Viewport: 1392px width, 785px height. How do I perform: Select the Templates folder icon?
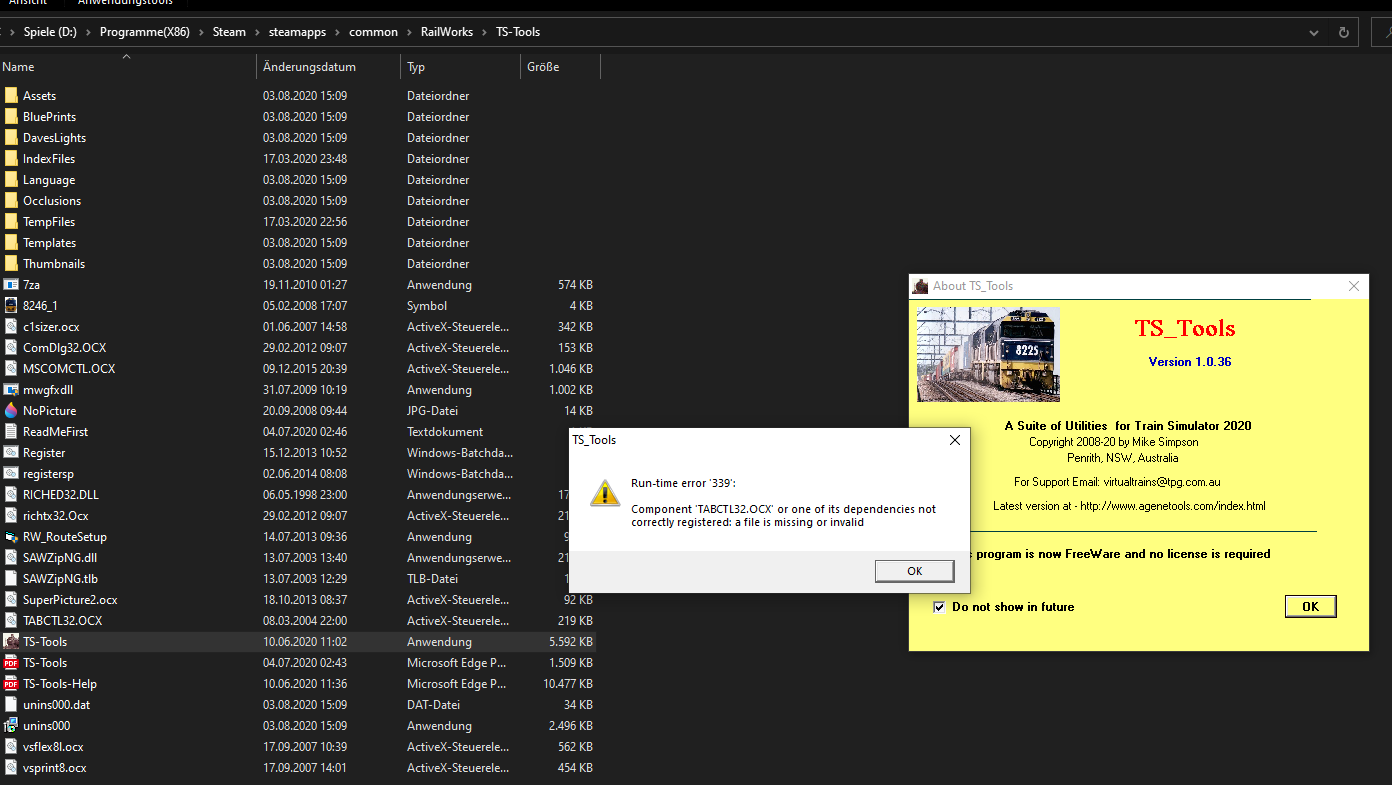(x=11, y=243)
